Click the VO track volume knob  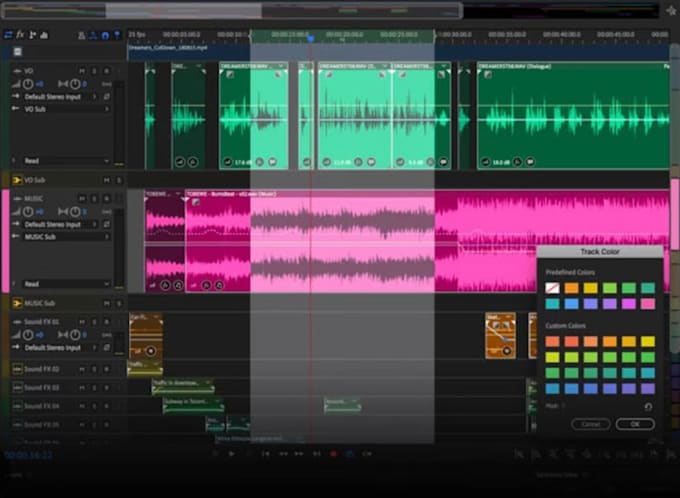click(x=28, y=84)
